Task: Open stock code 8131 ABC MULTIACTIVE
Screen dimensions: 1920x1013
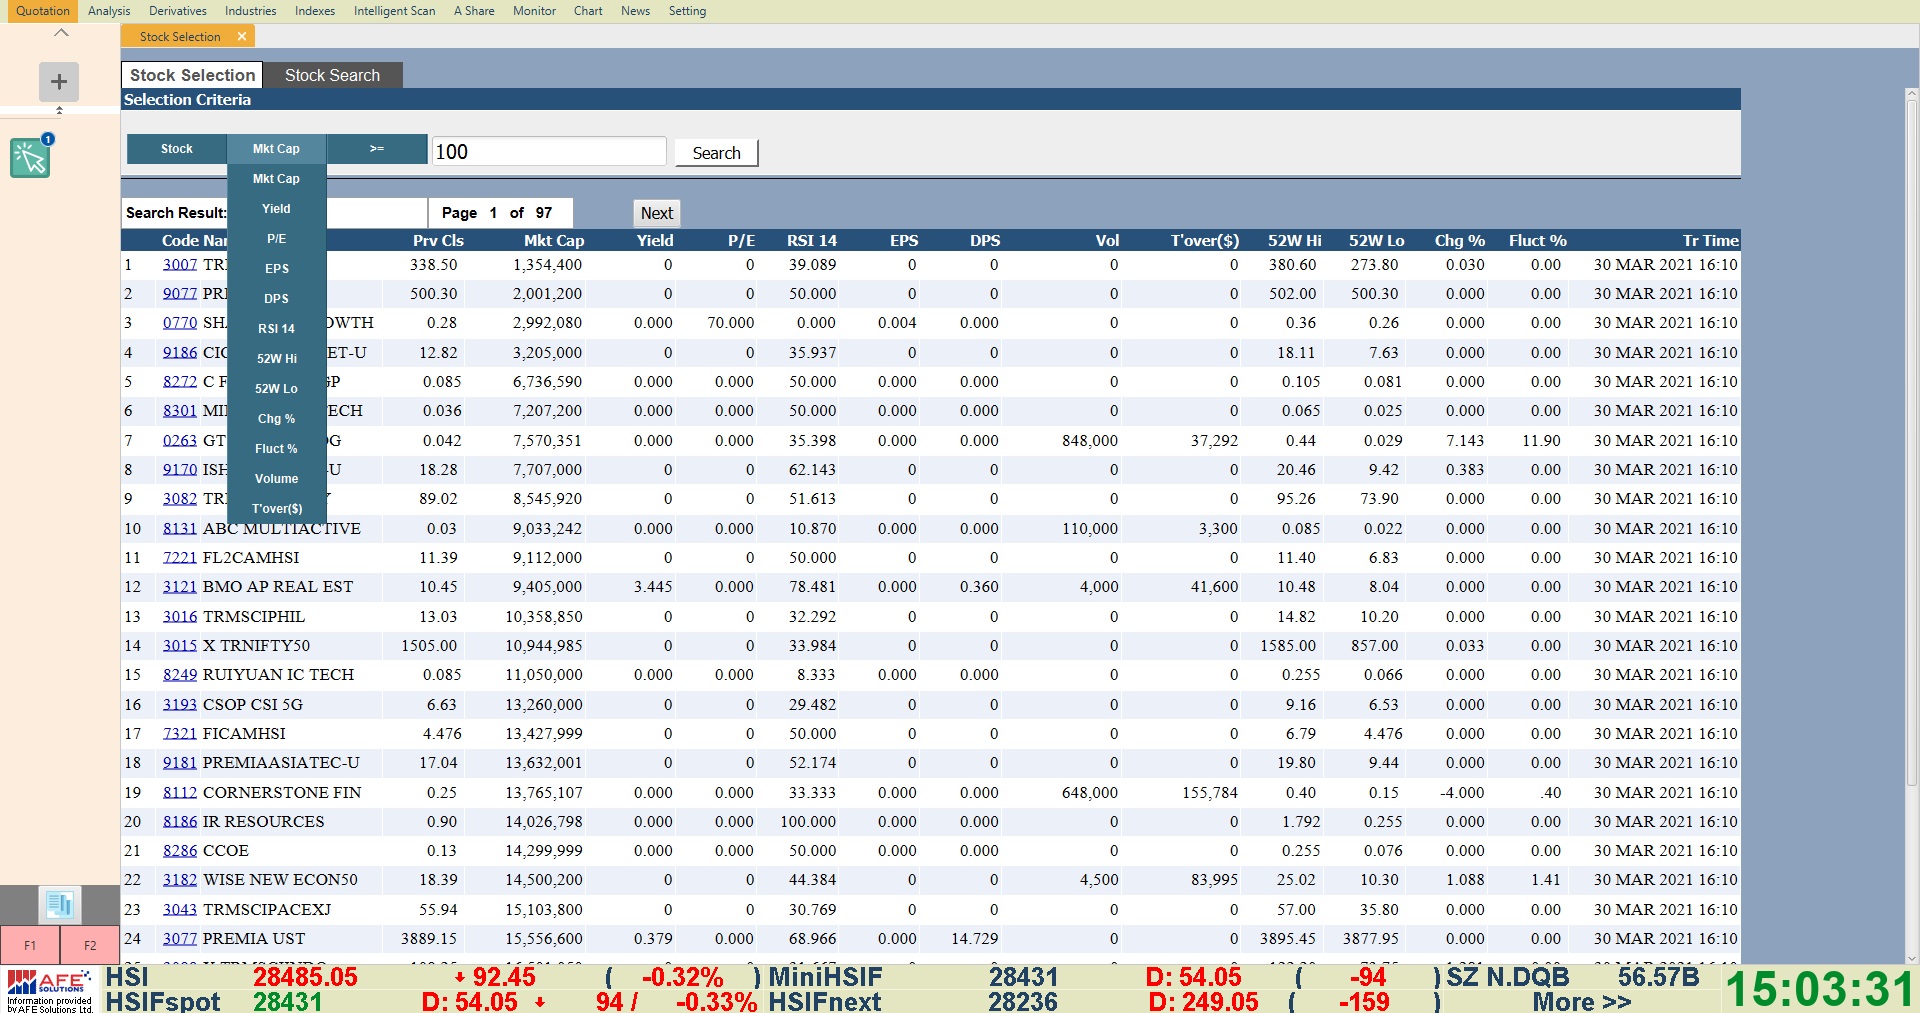Action: 180,529
